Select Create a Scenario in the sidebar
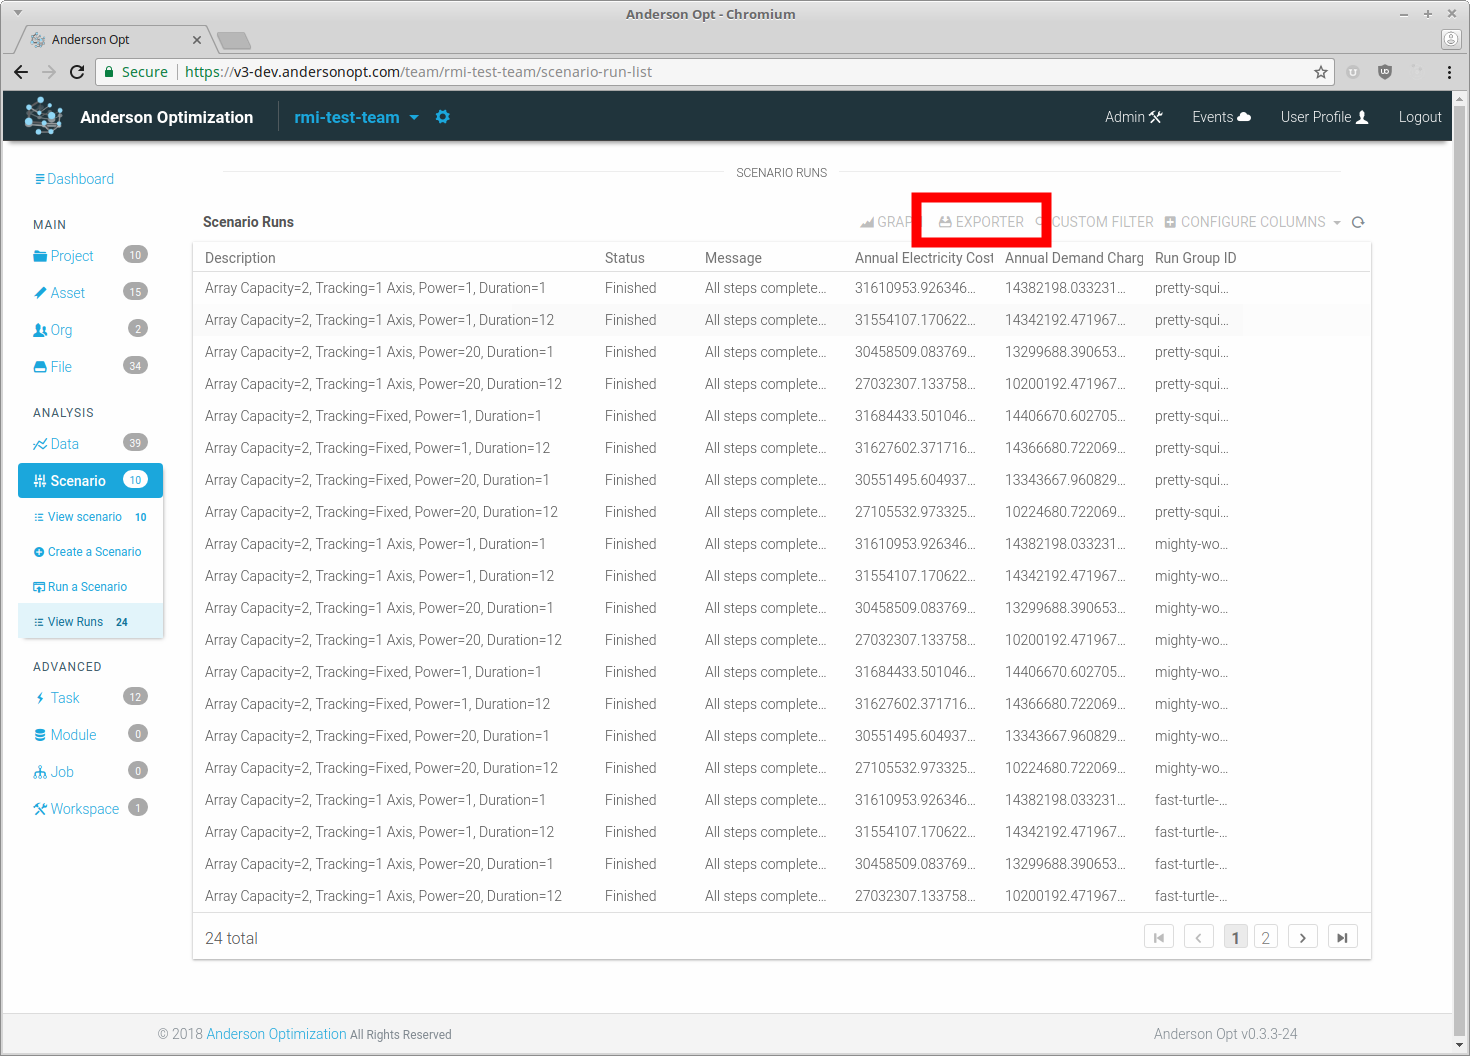Image resolution: width=1470 pixels, height=1056 pixels. 94,552
